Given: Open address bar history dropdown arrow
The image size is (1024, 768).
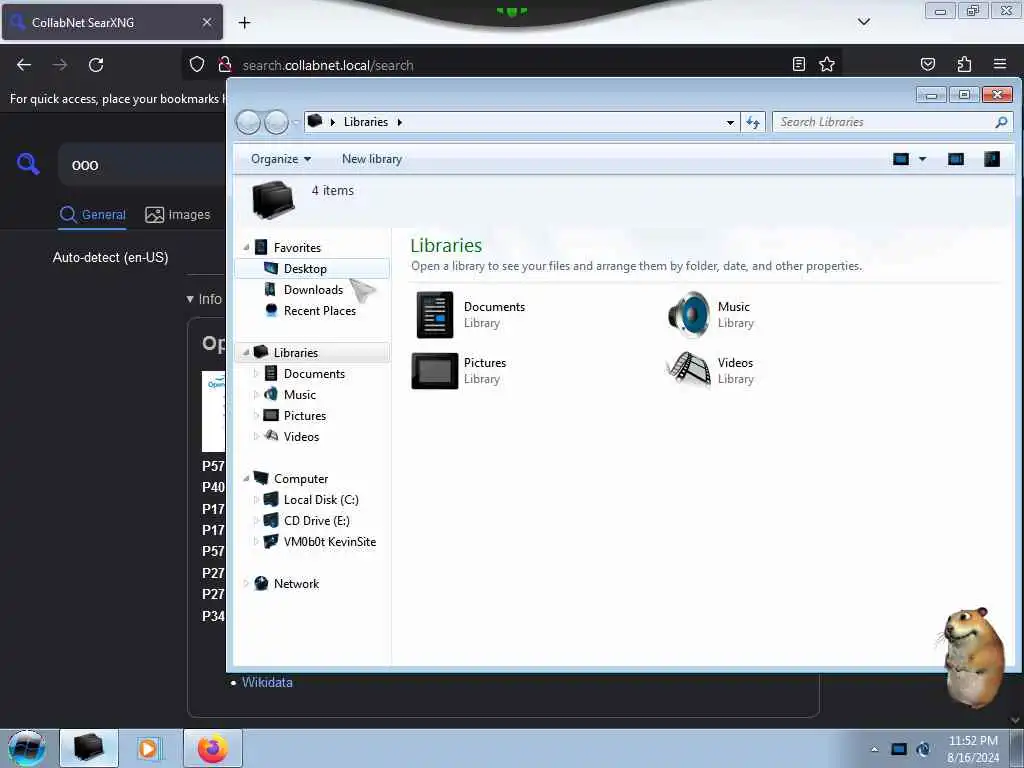Looking at the screenshot, I should coord(730,122).
